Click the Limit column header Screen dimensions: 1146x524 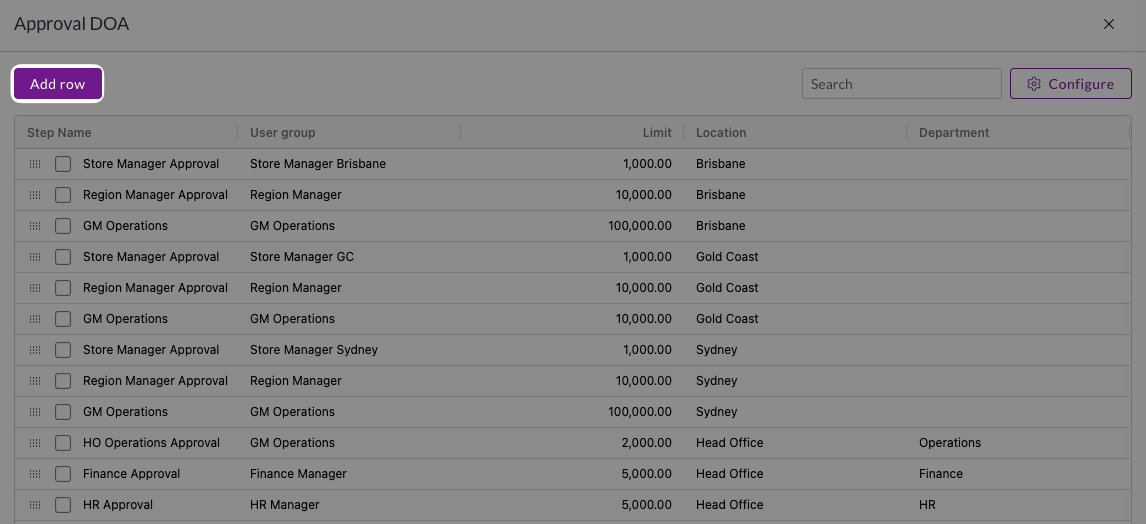point(657,133)
